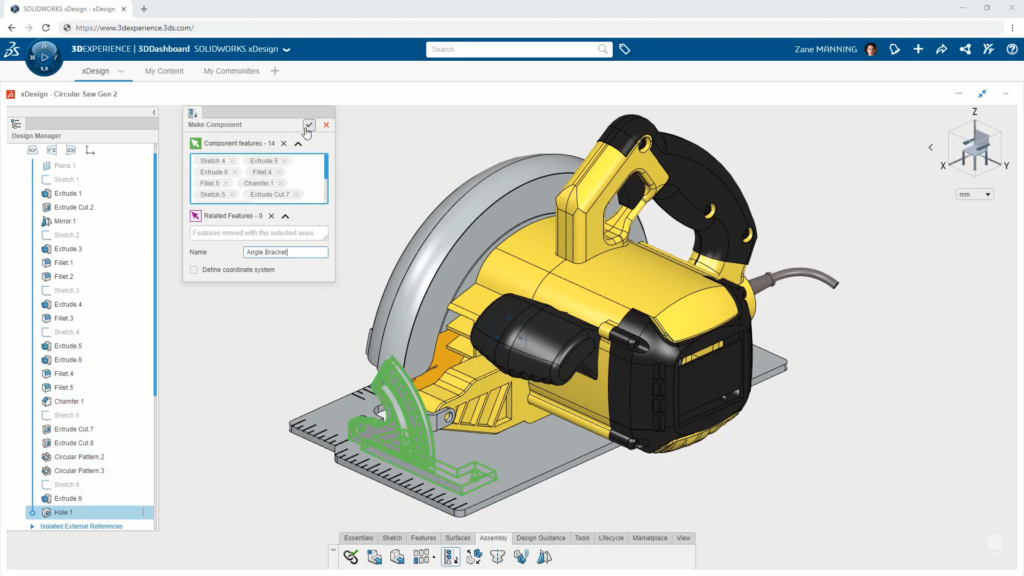The width and height of the screenshot is (1024, 576).
Task: Select Mirror.1 in the tree
Action: [65, 221]
